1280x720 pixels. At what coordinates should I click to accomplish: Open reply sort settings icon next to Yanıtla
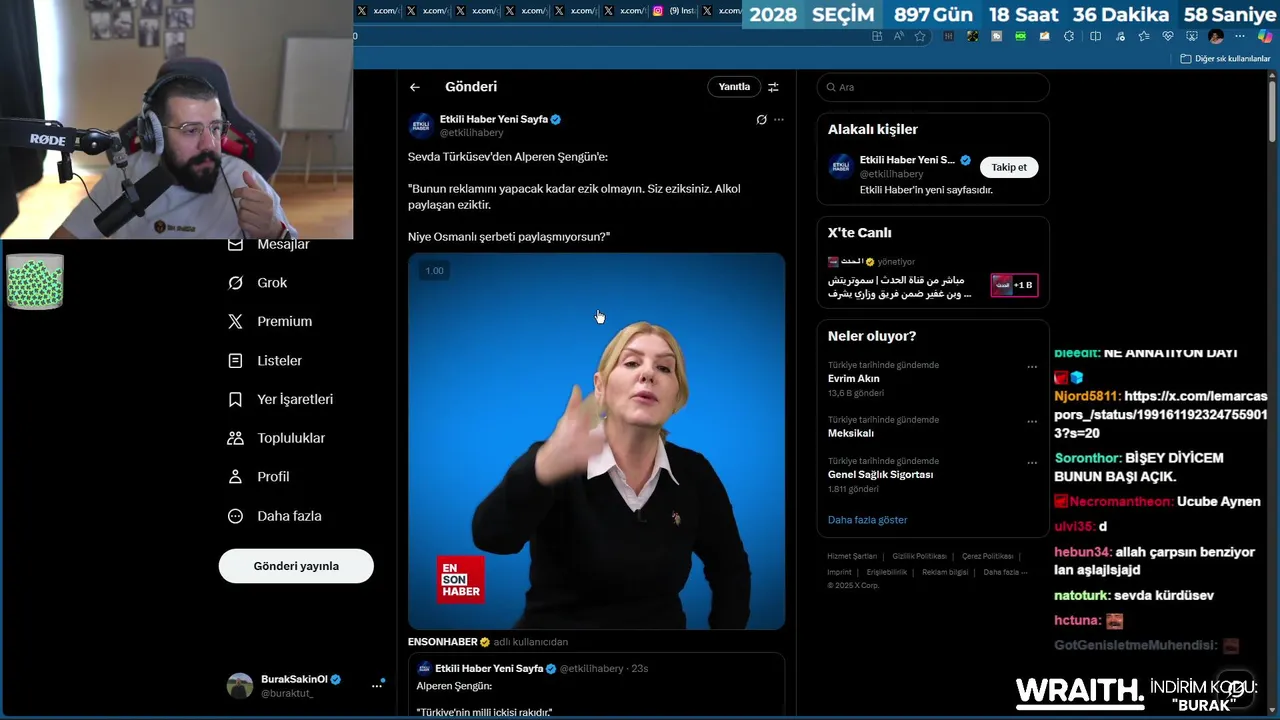(773, 87)
